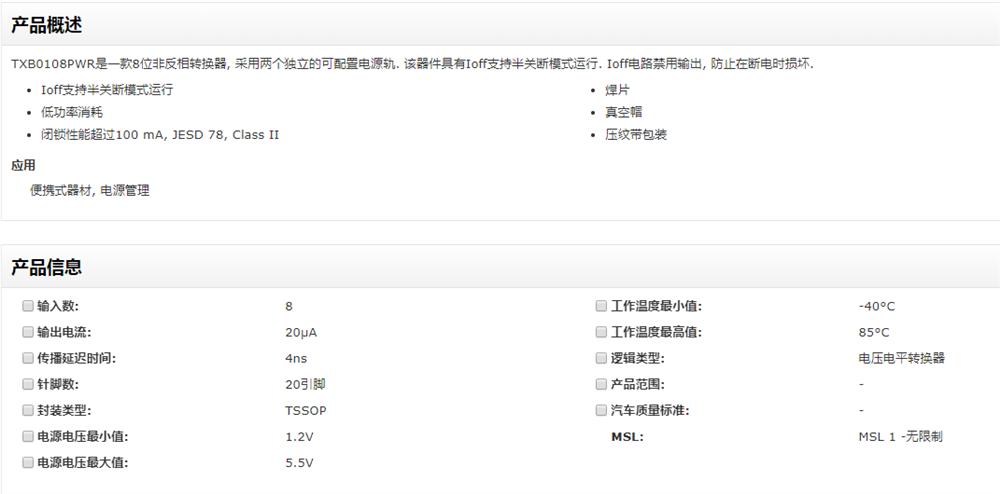The image size is (1000, 494).
Task: Enable the 传播延迟时间 checkbox
Action: 27,358
